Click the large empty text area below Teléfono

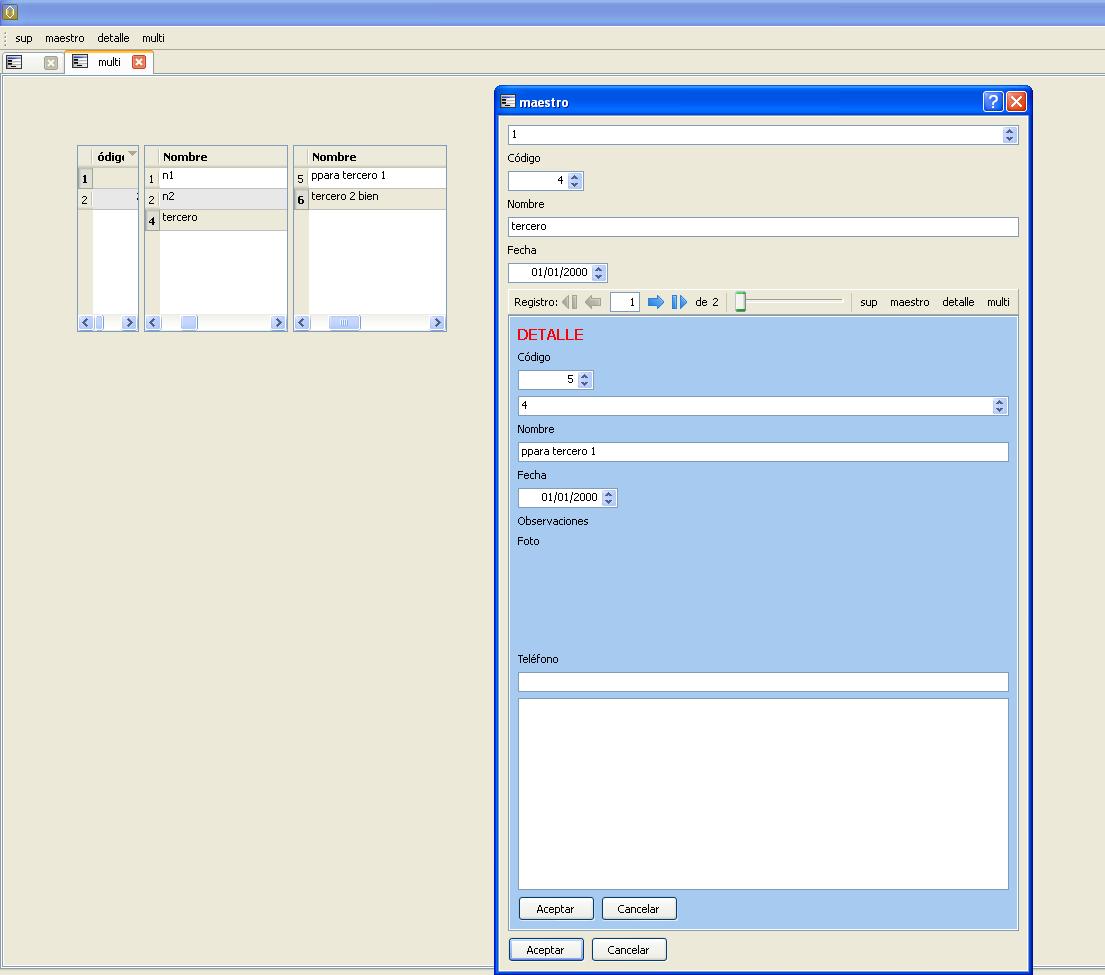click(x=763, y=794)
